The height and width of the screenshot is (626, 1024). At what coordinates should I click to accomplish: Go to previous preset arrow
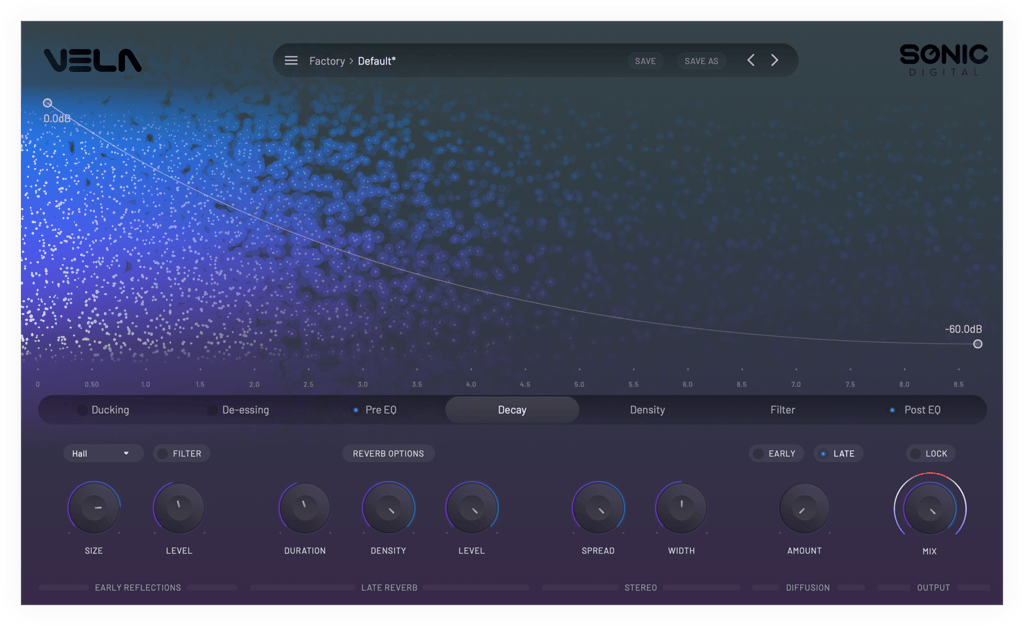click(751, 60)
